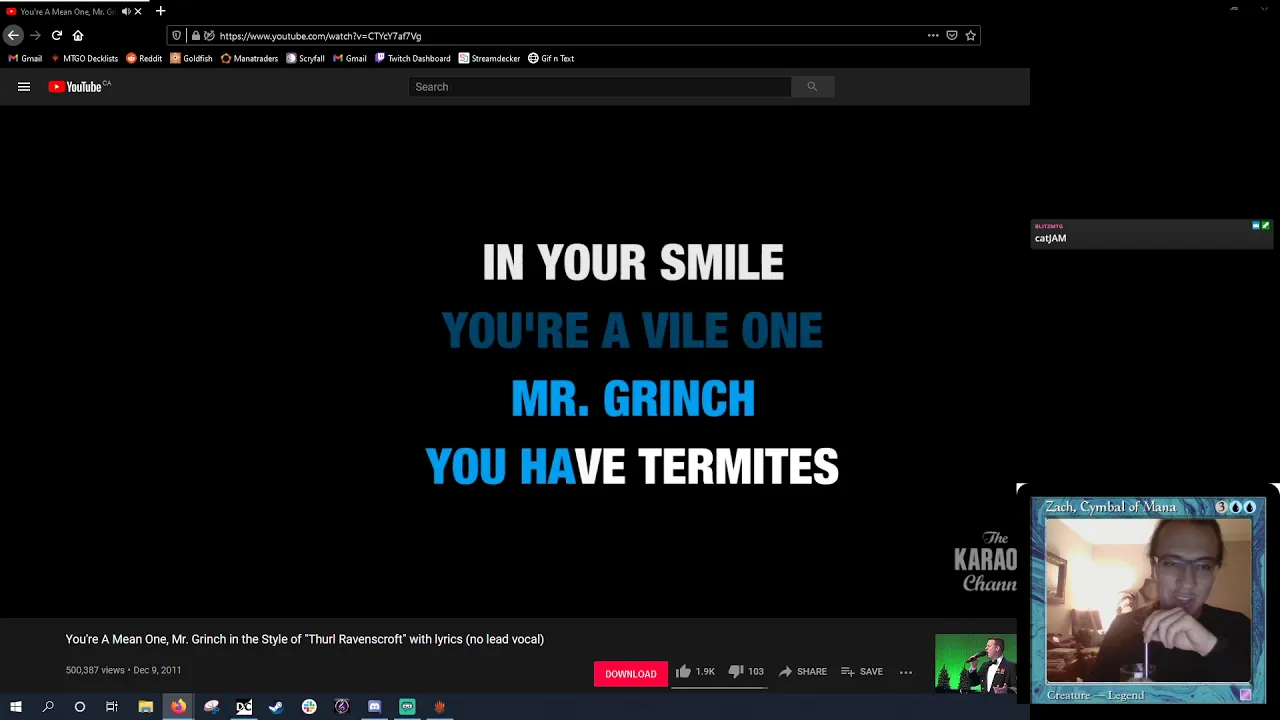This screenshot has height=720, width=1280.
Task: Save the page to Pocket icon
Action: [952, 35]
